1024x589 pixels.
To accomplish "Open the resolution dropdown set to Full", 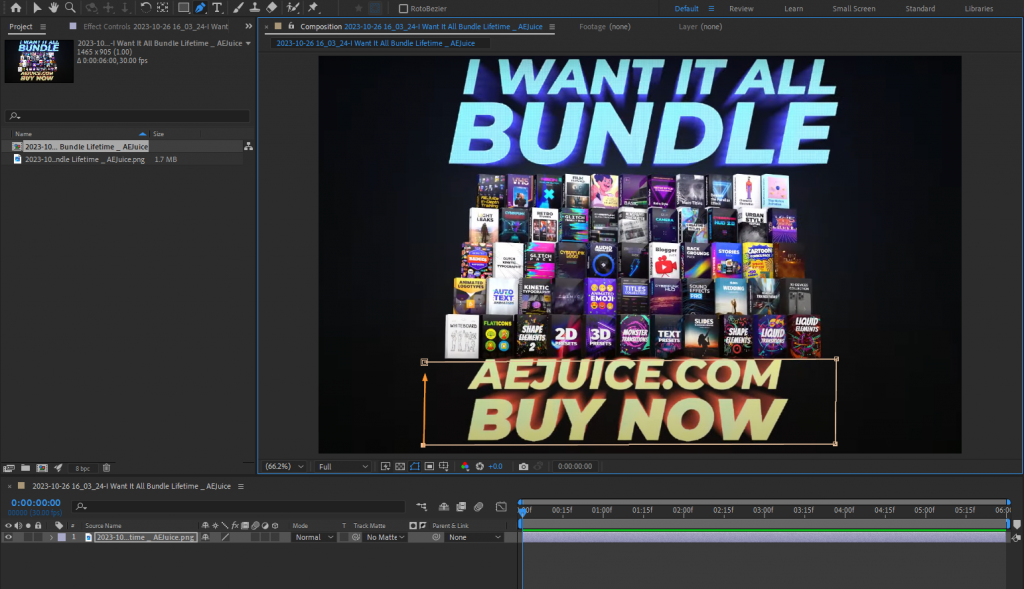I will tap(342, 466).
